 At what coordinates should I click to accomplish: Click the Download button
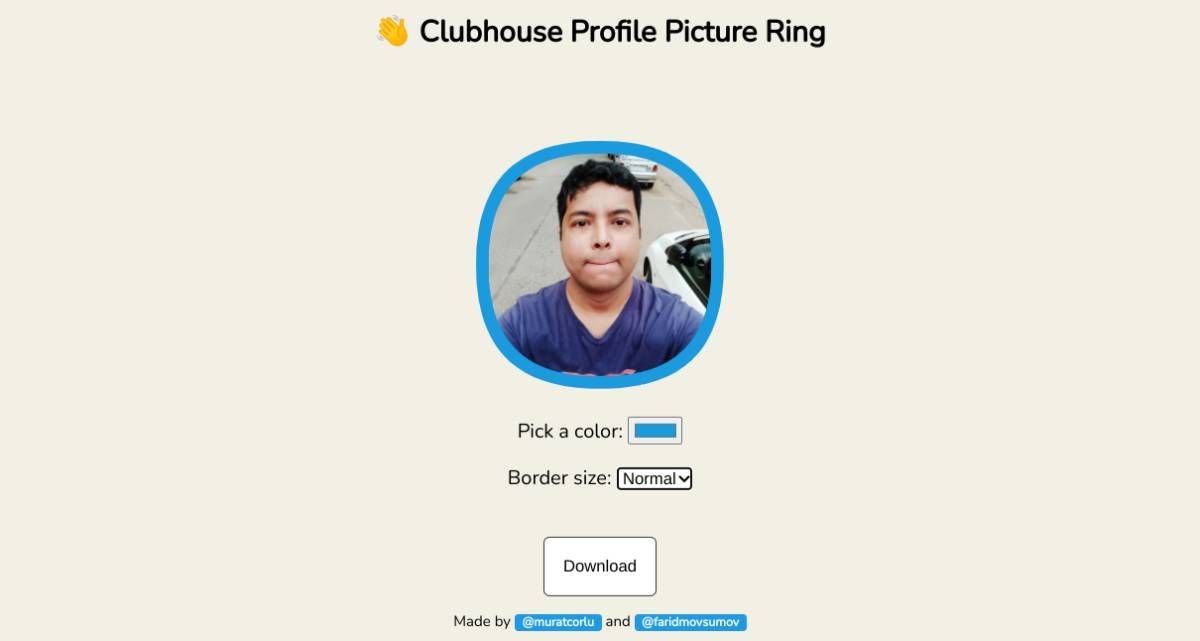click(x=600, y=566)
